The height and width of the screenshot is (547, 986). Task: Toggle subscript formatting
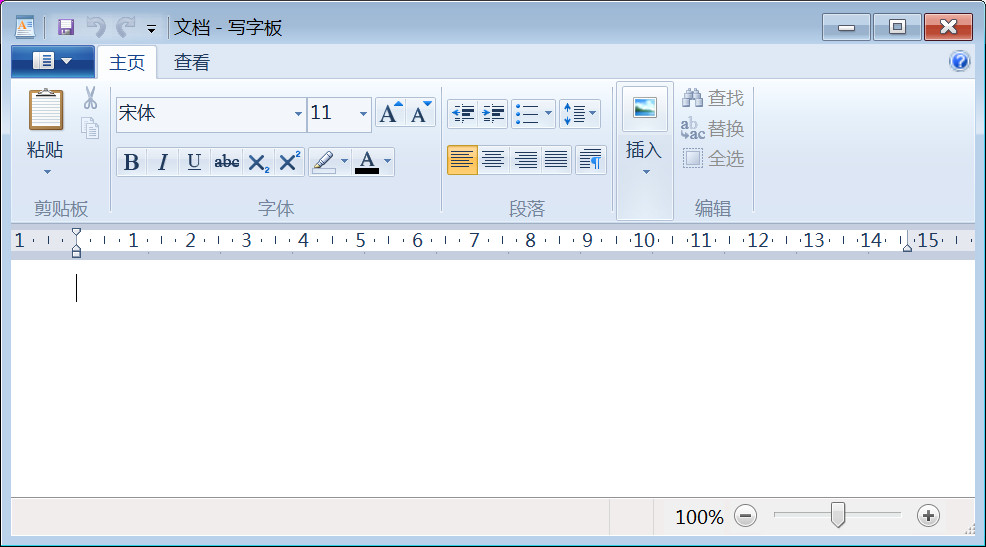pos(258,162)
